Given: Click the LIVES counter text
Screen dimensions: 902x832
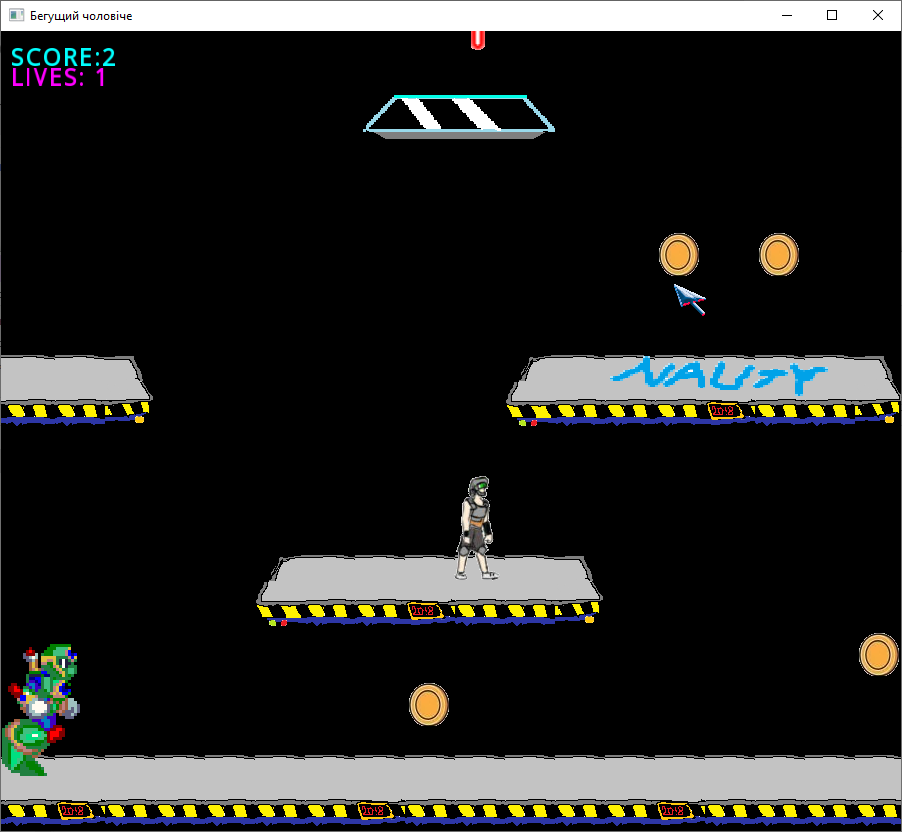Looking at the screenshot, I should [x=59, y=78].
